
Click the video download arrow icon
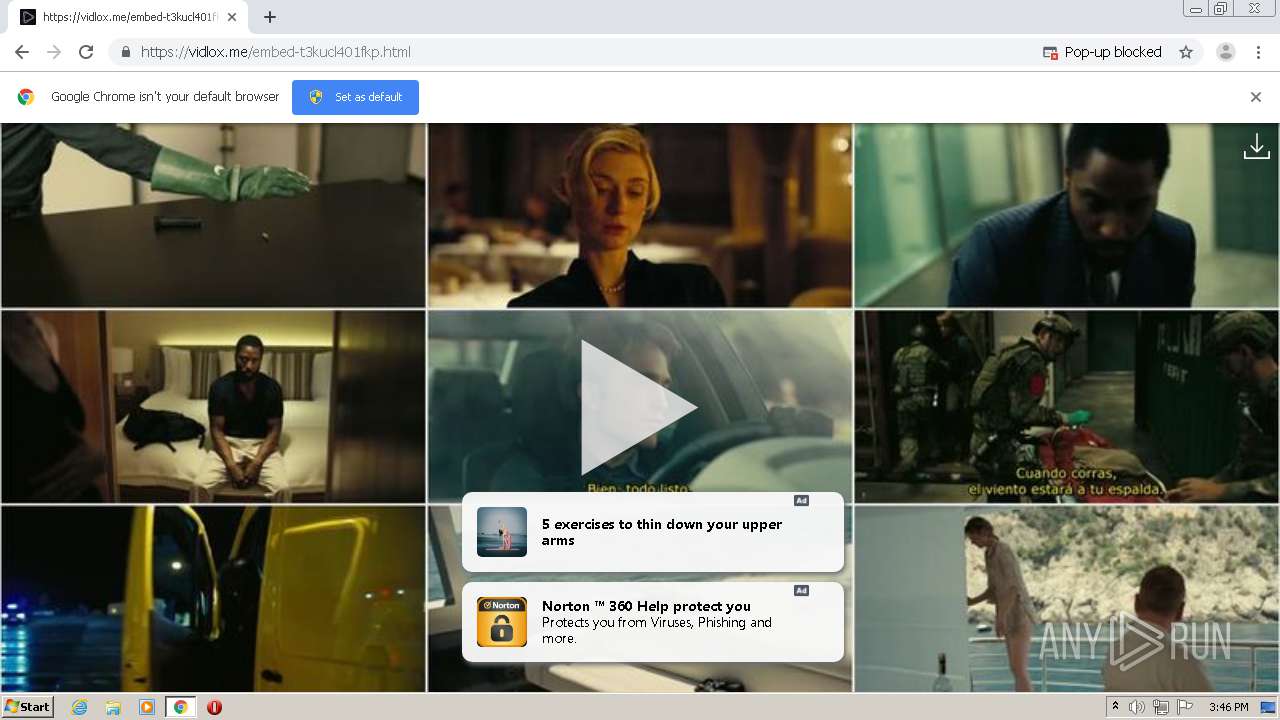click(x=1256, y=147)
